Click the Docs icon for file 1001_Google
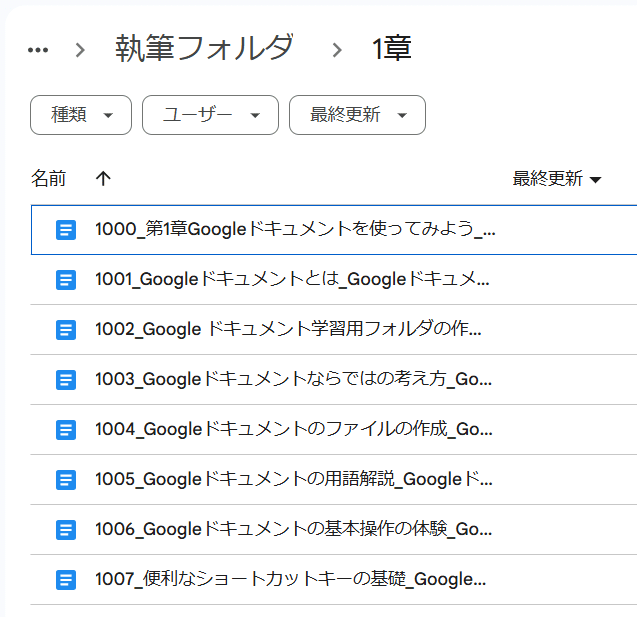Viewport: 637px width, 617px height. point(66,280)
